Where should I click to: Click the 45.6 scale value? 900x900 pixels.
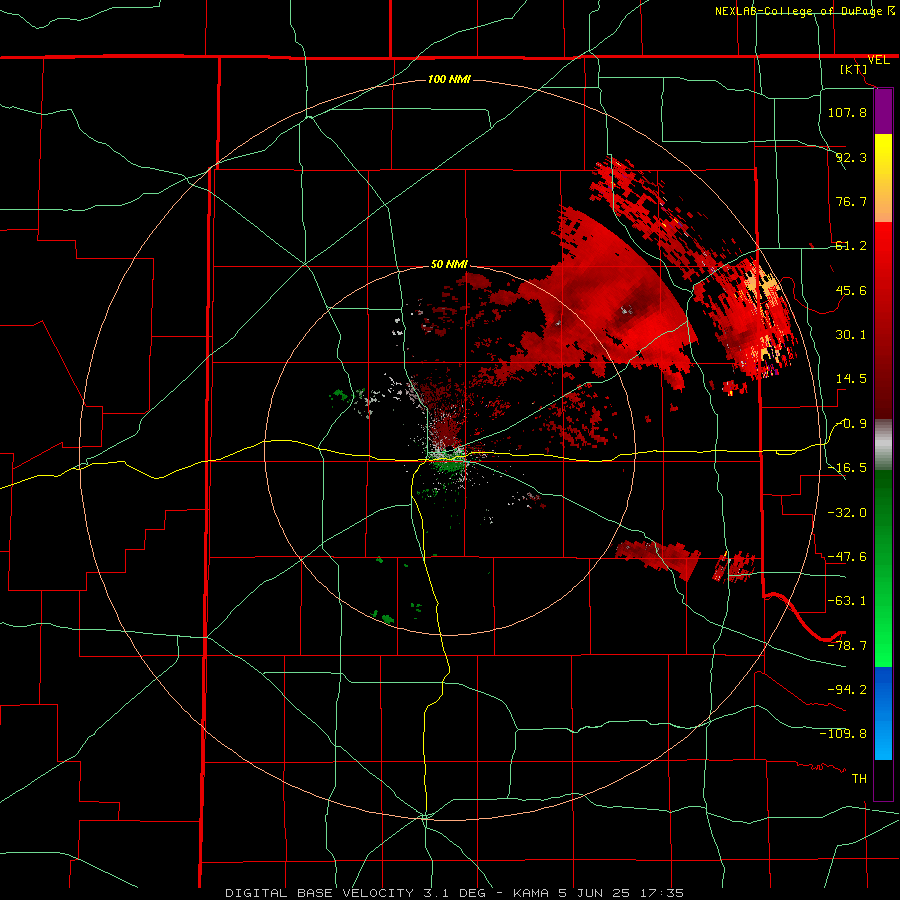(x=851, y=290)
